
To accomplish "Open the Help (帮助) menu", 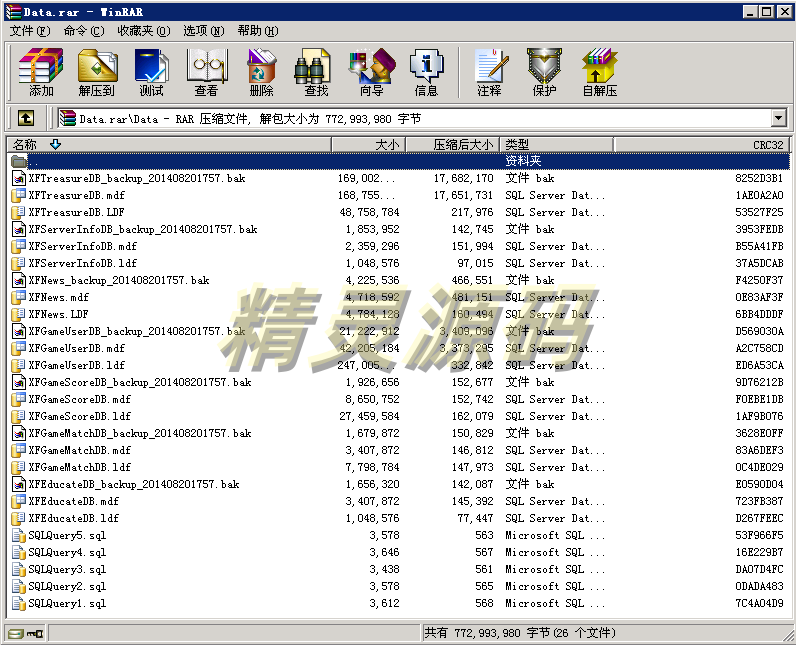I will click(258, 31).
